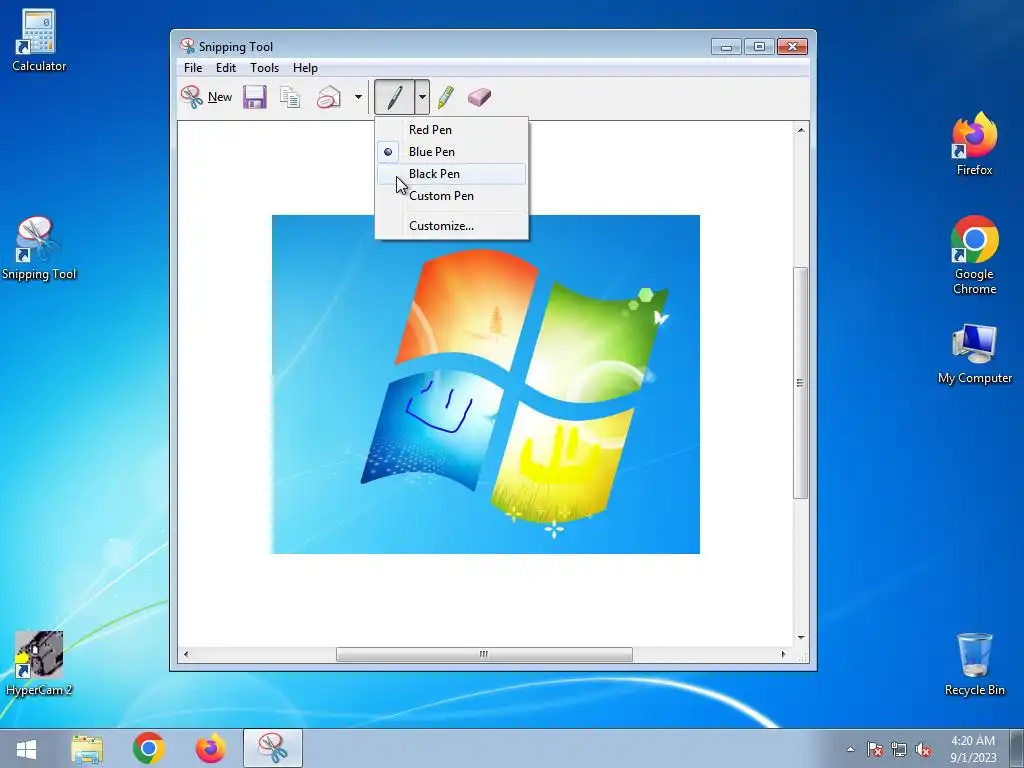Click the vertical scrollbar up arrow

tap(801, 130)
